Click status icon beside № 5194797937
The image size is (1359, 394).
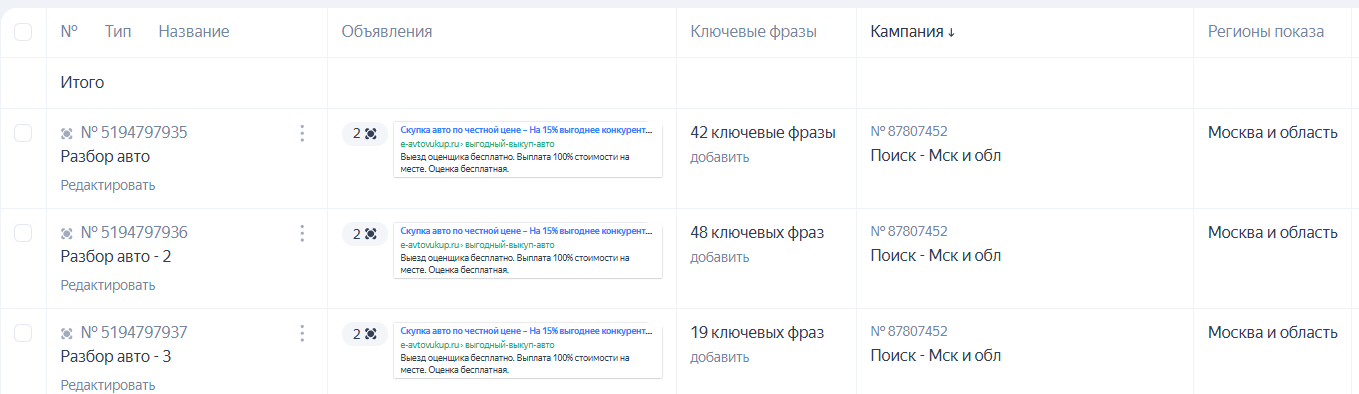(67, 333)
